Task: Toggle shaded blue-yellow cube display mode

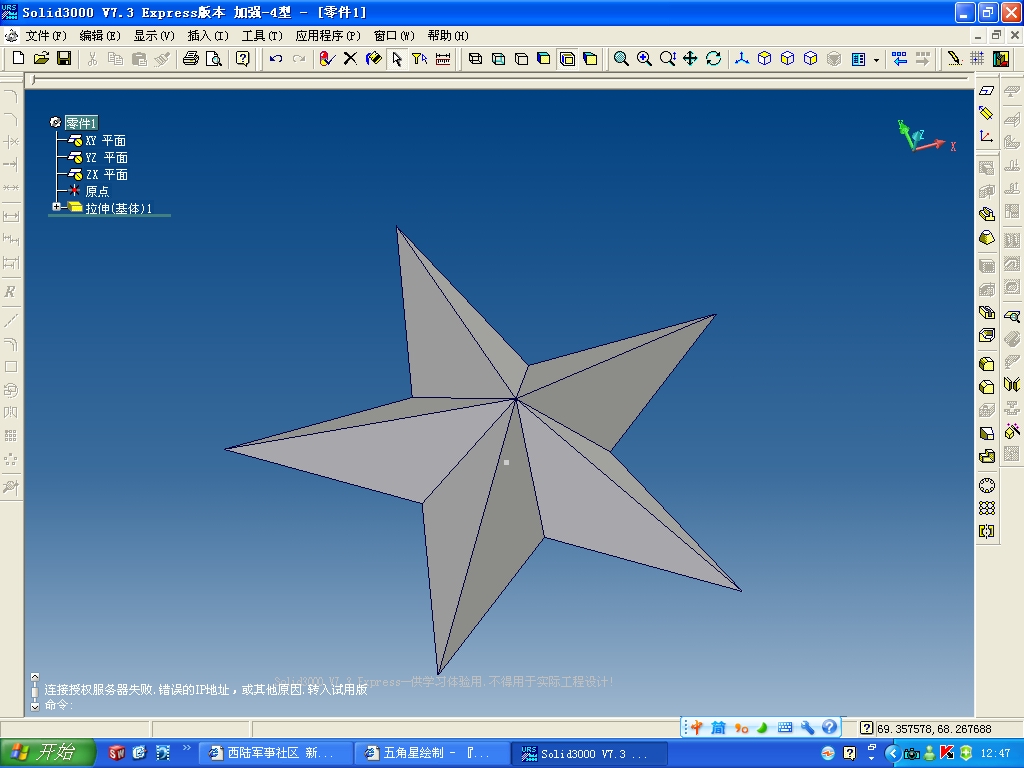Action: click(x=544, y=59)
